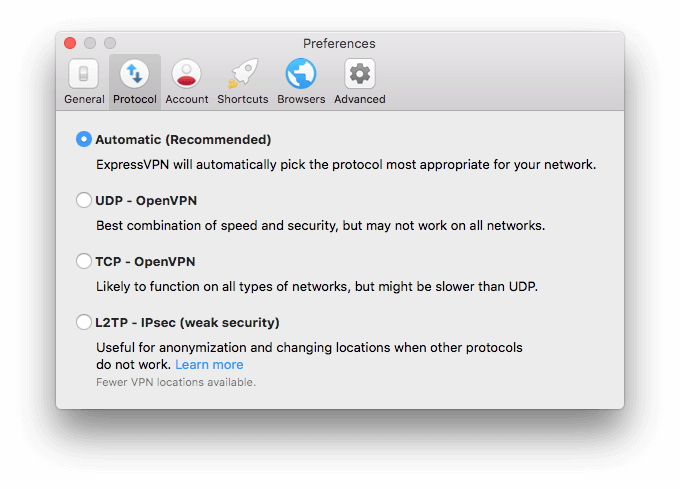Switch to the General tab label
Screen dimensions: 680x489
point(84,99)
